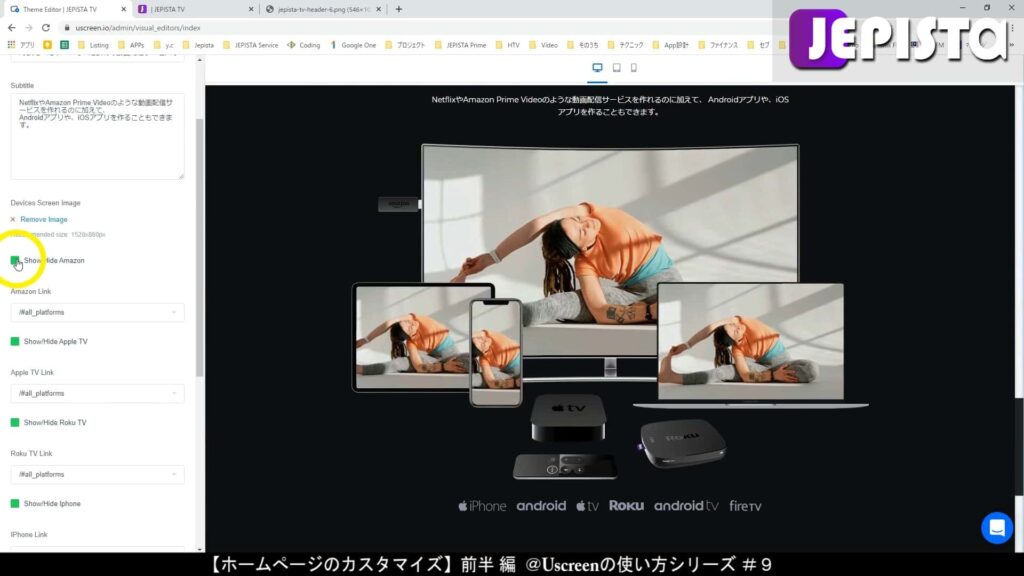This screenshot has height=576, width=1024.
Task: Click the Roku logo in preview
Action: pos(626,505)
